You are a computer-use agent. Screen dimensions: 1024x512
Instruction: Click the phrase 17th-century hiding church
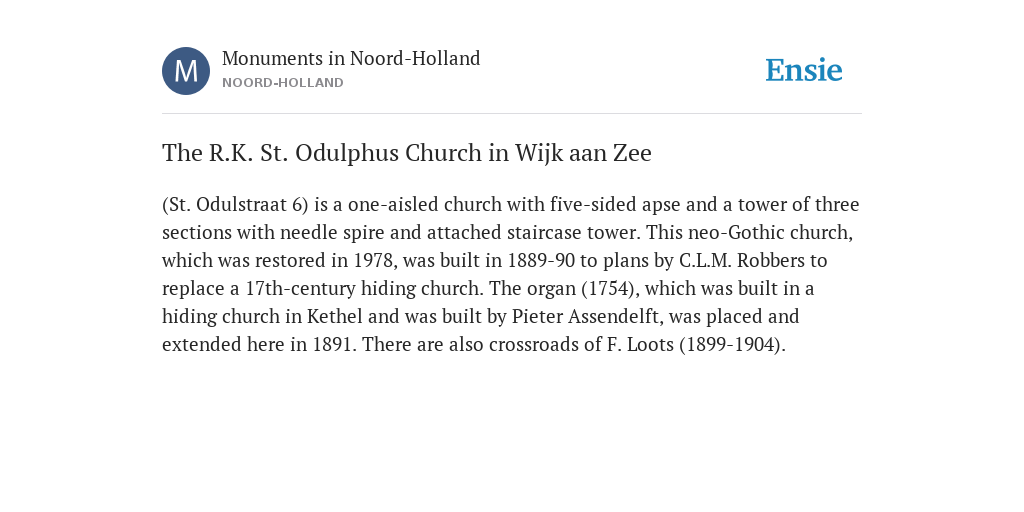click(364, 289)
